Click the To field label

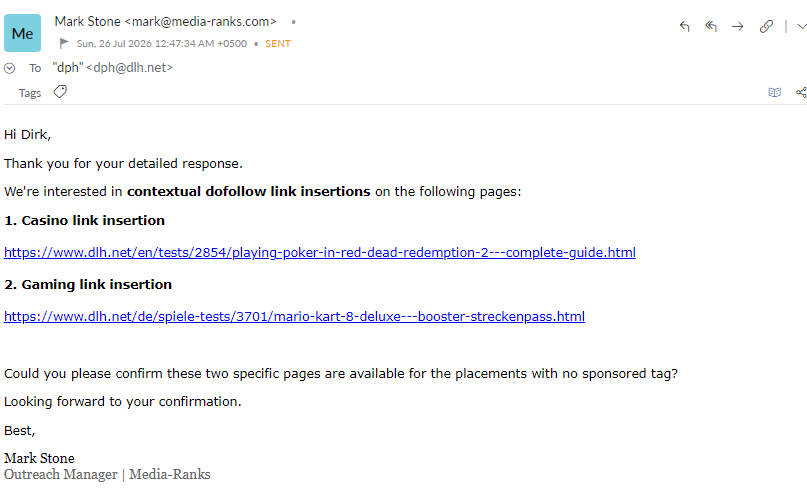tap(35, 68)
